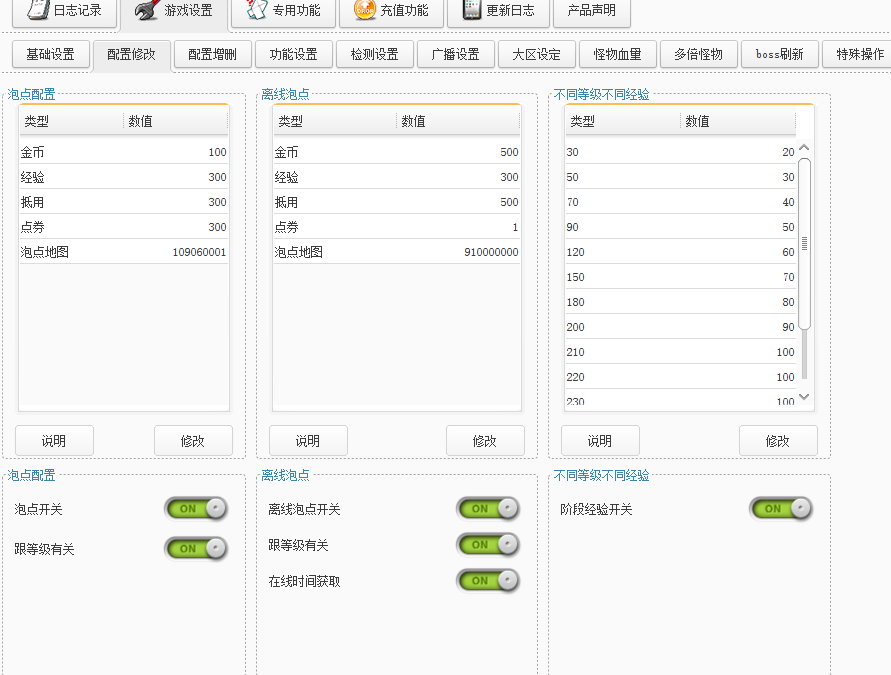Click 修改 under 不同等级不同经验 table
The image size is (891, 675).
pos(778,440)
